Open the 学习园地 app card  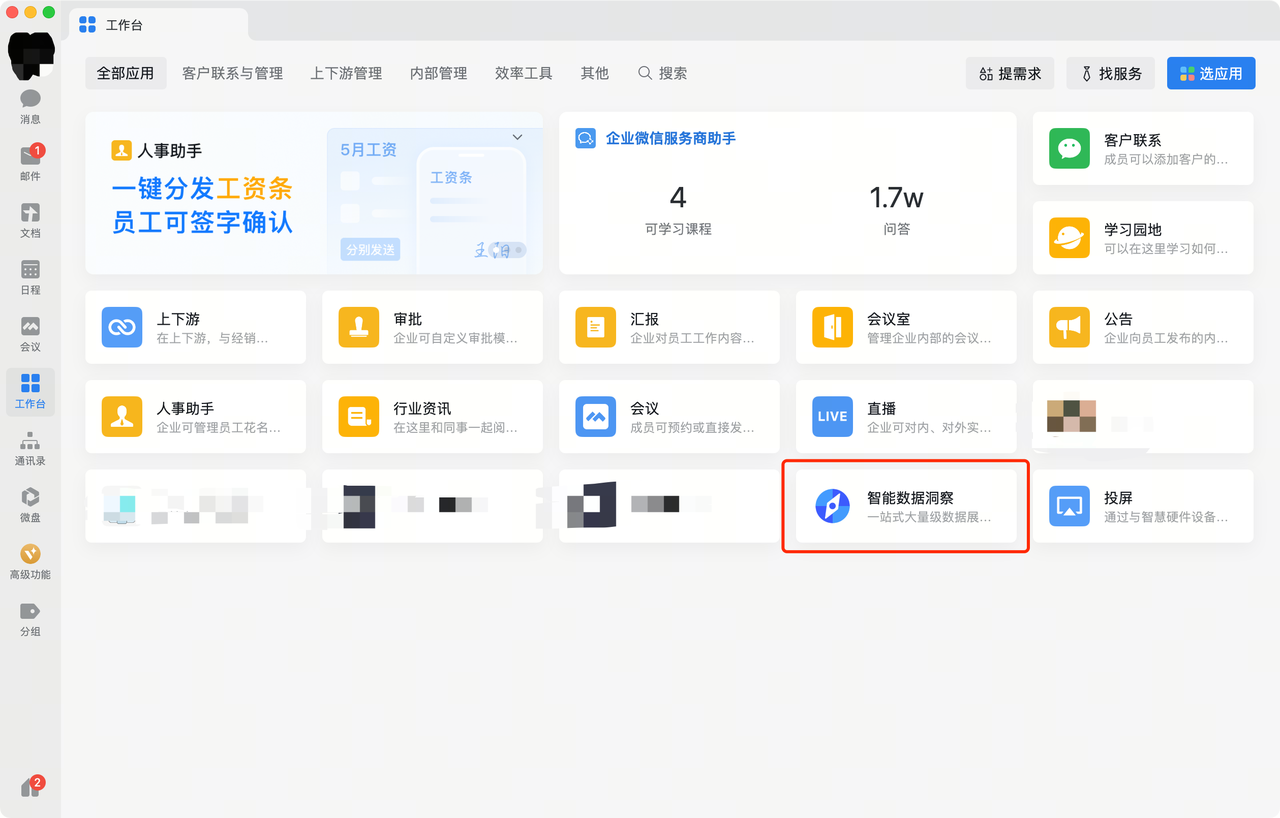pos(1143,237)
